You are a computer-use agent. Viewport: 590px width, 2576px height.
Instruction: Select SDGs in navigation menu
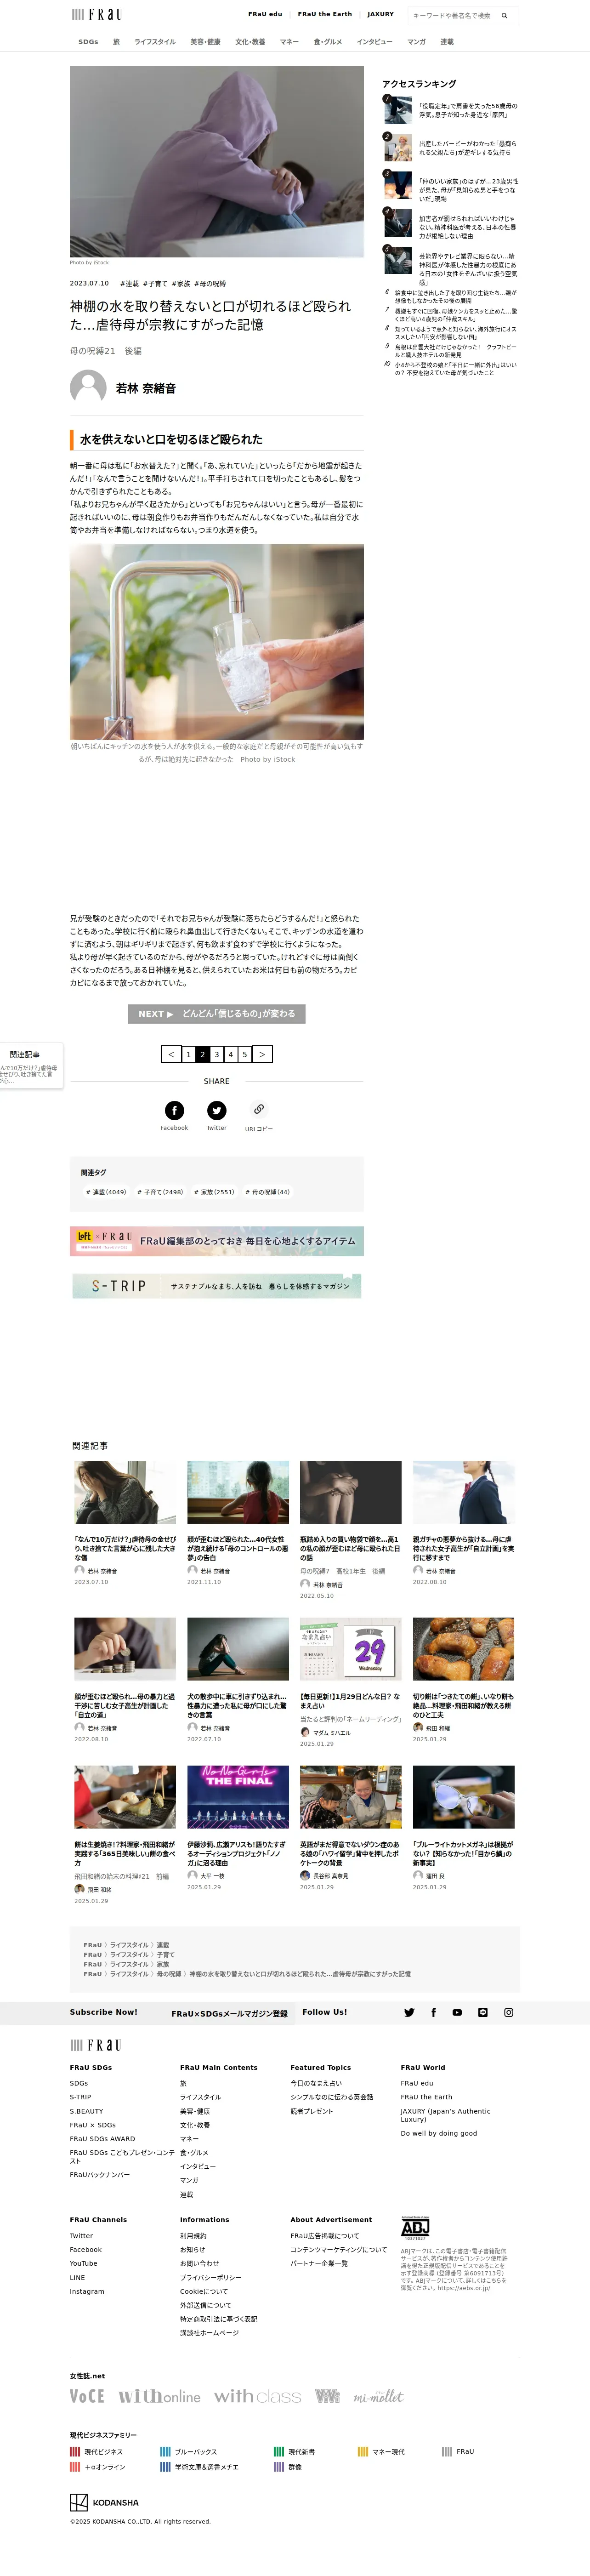pyautogui.click(x=88, y=42)
